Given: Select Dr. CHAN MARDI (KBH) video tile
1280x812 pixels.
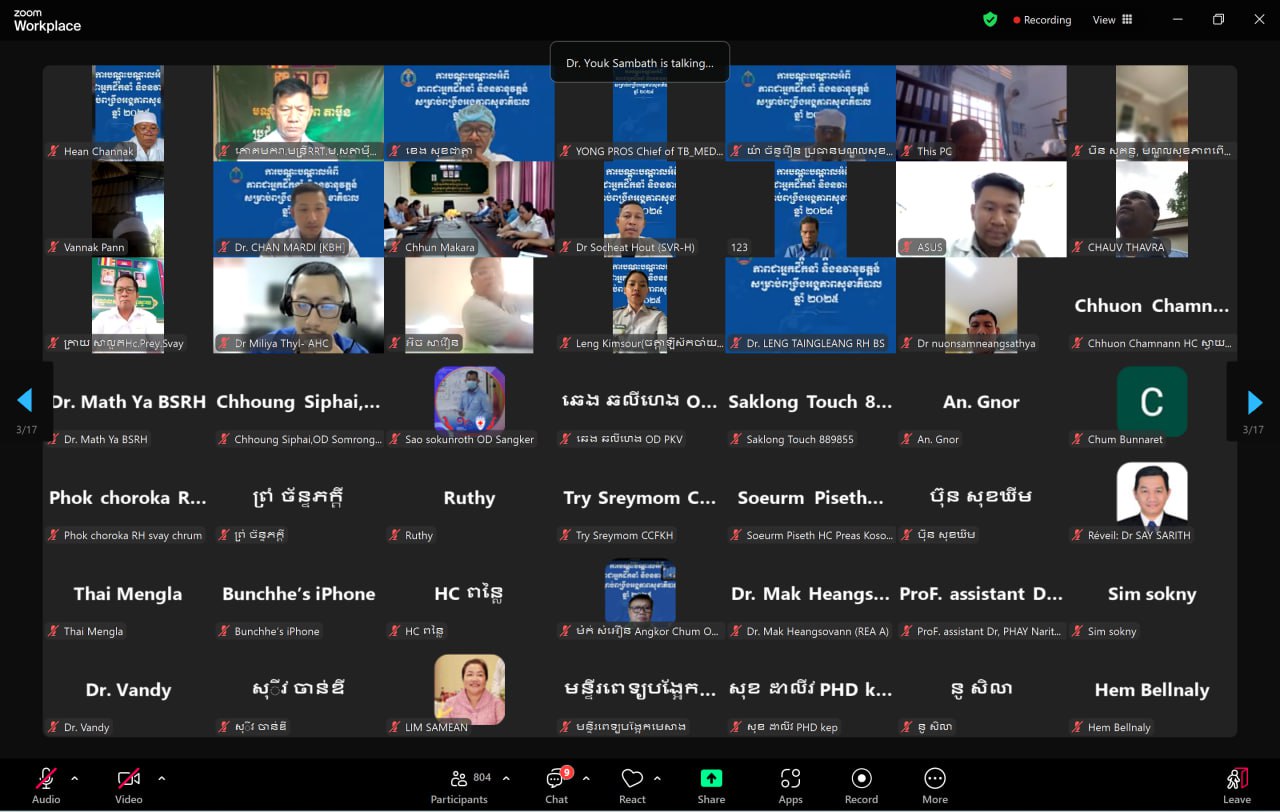Looking at the screenshot, I should [x=299, y=209].
